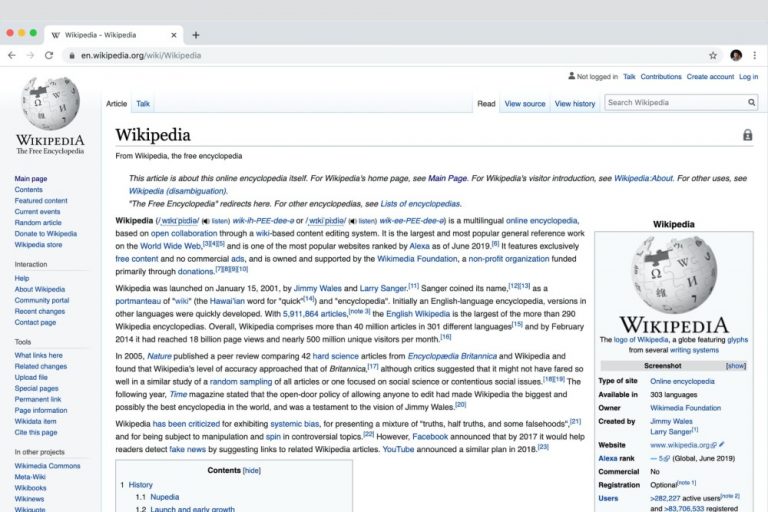Open the Encyclopædia Britannica link
Viewport: 768px width, 512px height.
pyautogui.click(x=452, y=356)
